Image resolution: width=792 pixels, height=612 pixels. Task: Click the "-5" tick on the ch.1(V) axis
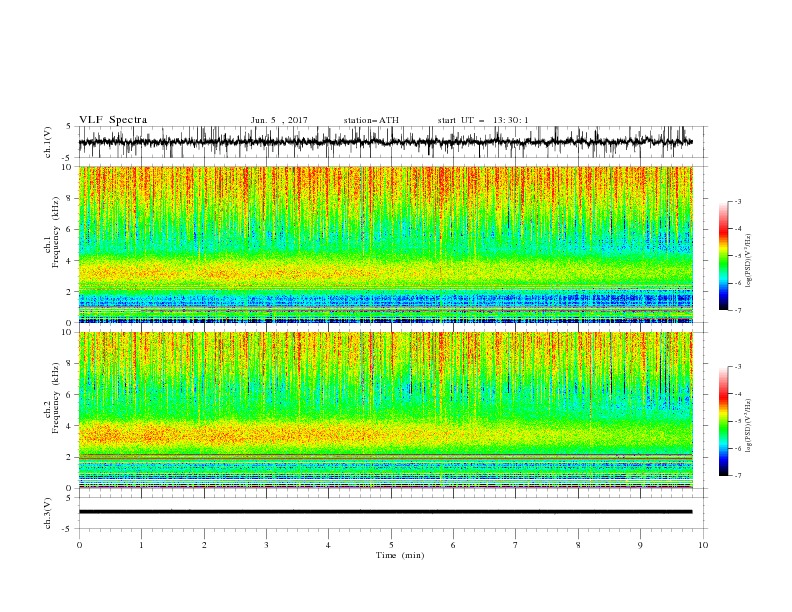(x=67, y=158)
